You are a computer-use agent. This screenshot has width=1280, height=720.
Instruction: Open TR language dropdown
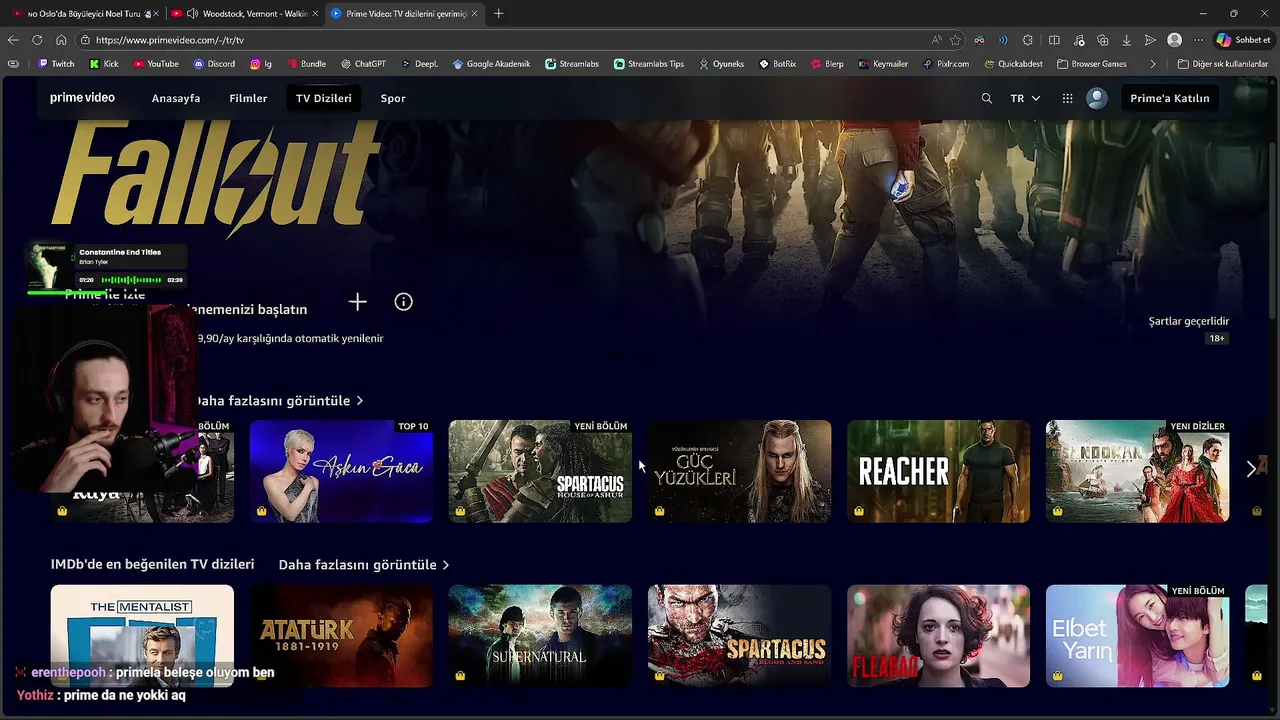coord(1025,98)
